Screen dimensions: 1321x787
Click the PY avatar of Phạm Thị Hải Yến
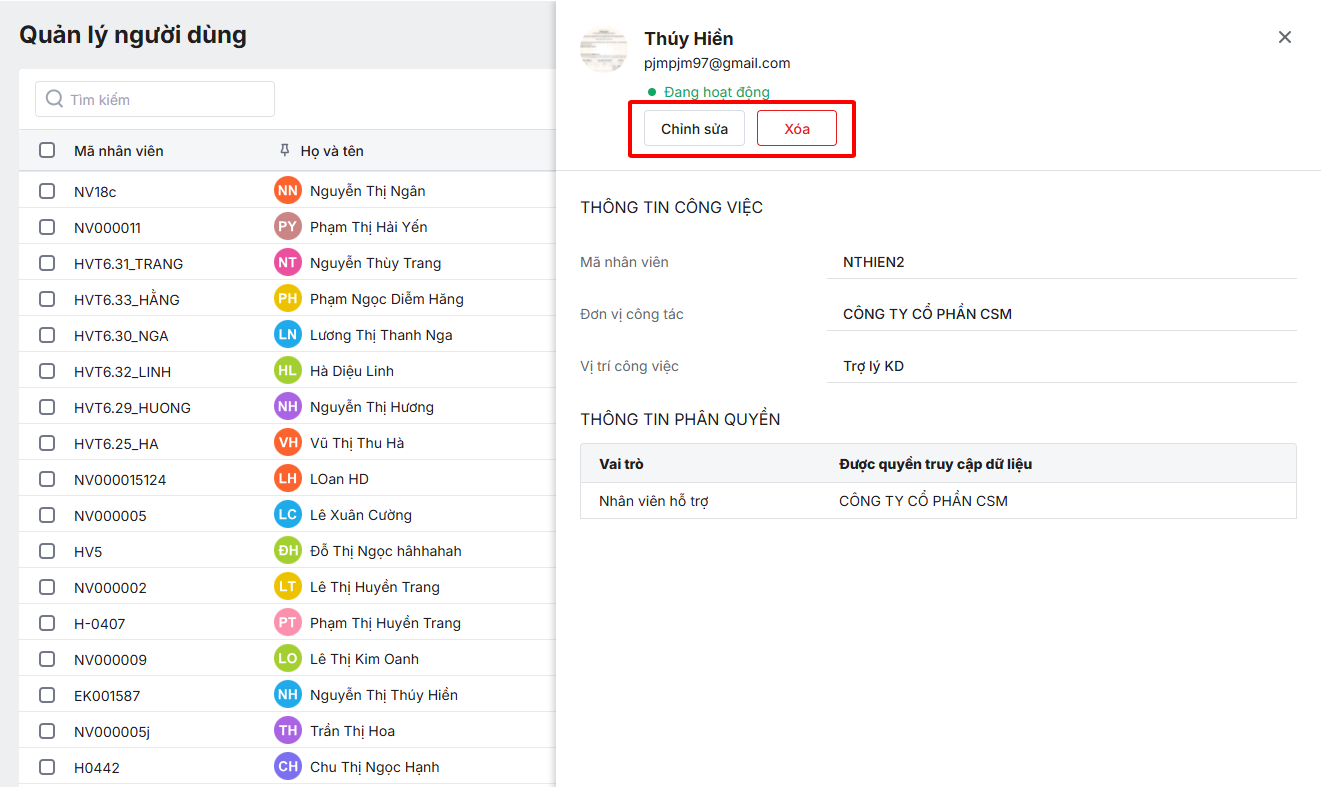point(288,227)
